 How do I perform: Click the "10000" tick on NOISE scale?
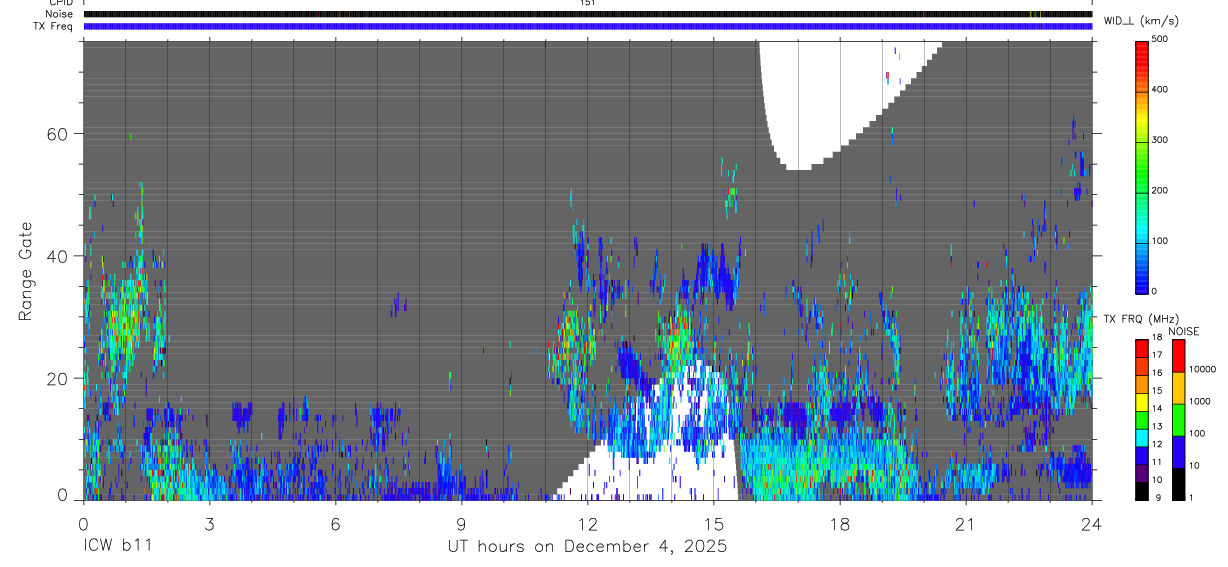tap(1201, 369)
